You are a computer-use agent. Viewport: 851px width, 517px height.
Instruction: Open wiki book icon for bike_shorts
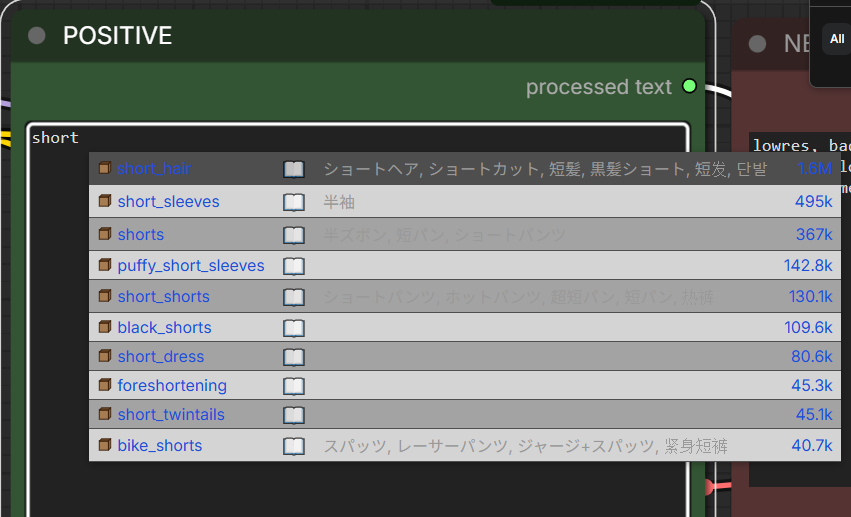pyautogui.click(x=294, y=446)
